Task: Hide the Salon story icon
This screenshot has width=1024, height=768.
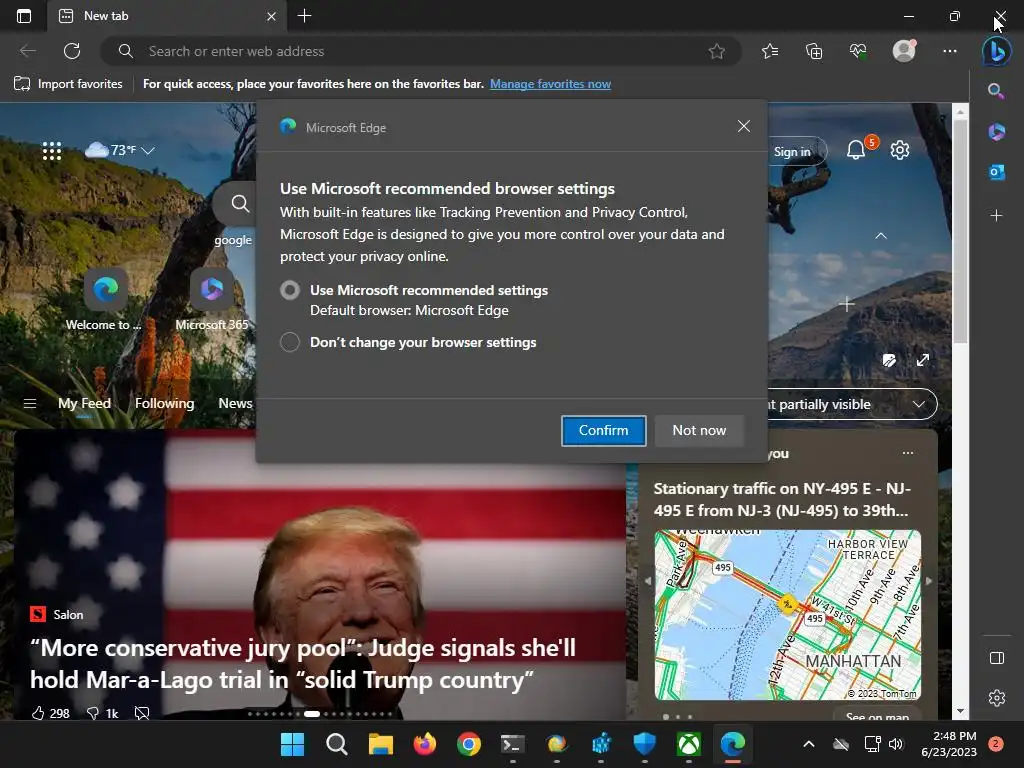Action: point(142,713)
